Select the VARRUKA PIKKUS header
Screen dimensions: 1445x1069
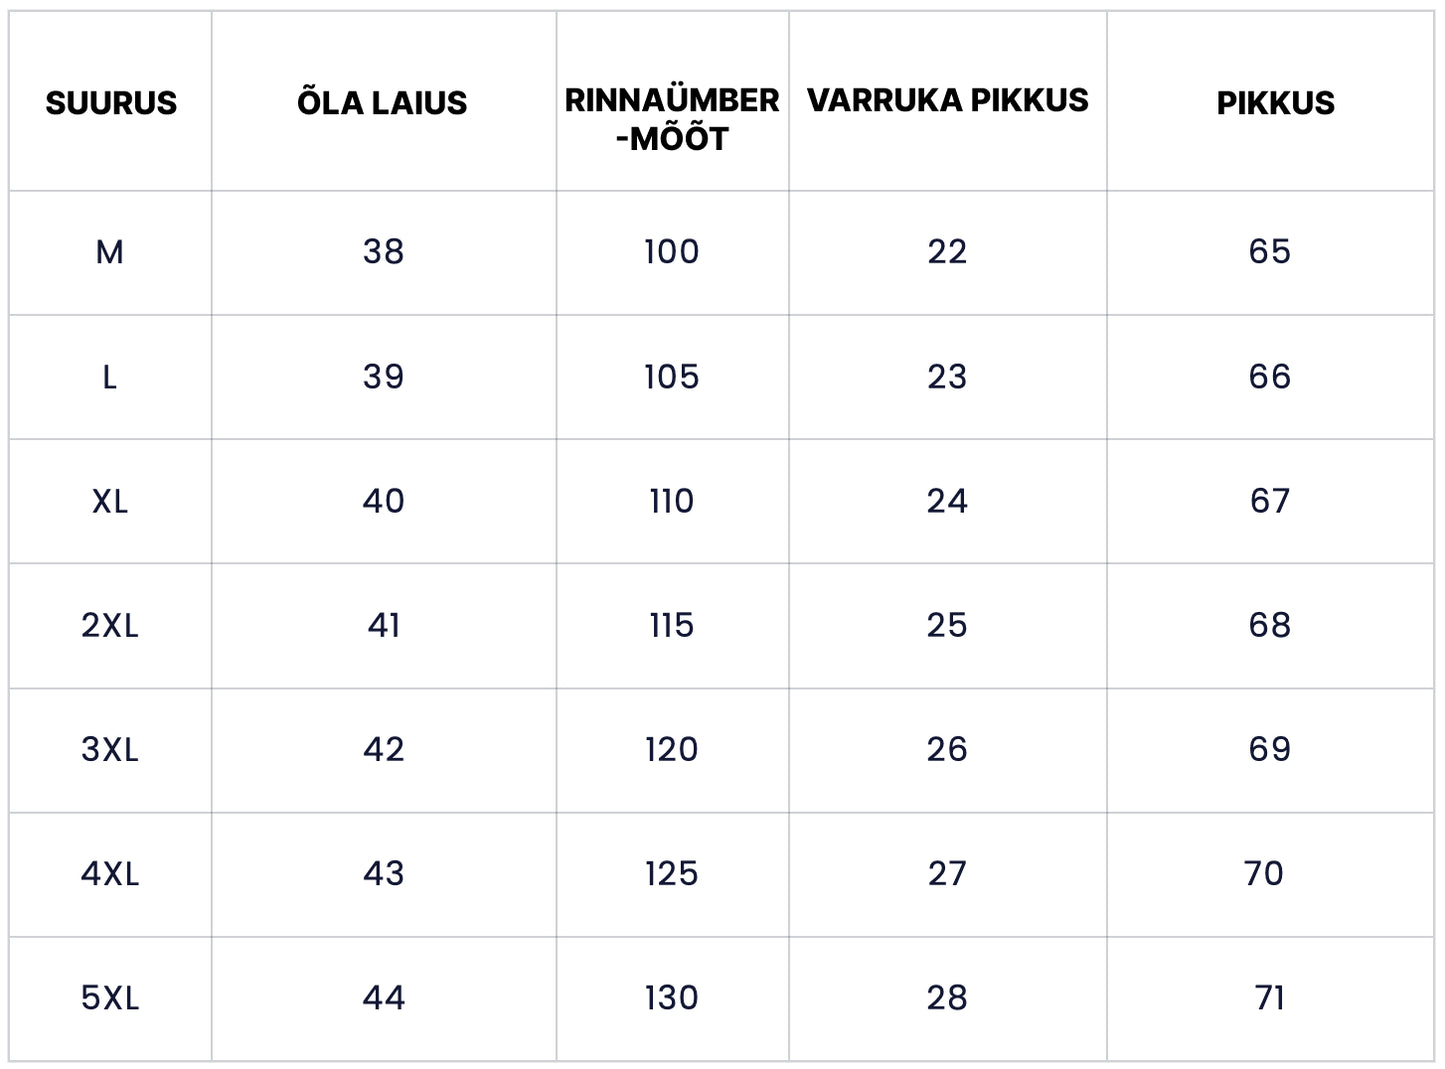pyautogui.click(x=947, y=100)
